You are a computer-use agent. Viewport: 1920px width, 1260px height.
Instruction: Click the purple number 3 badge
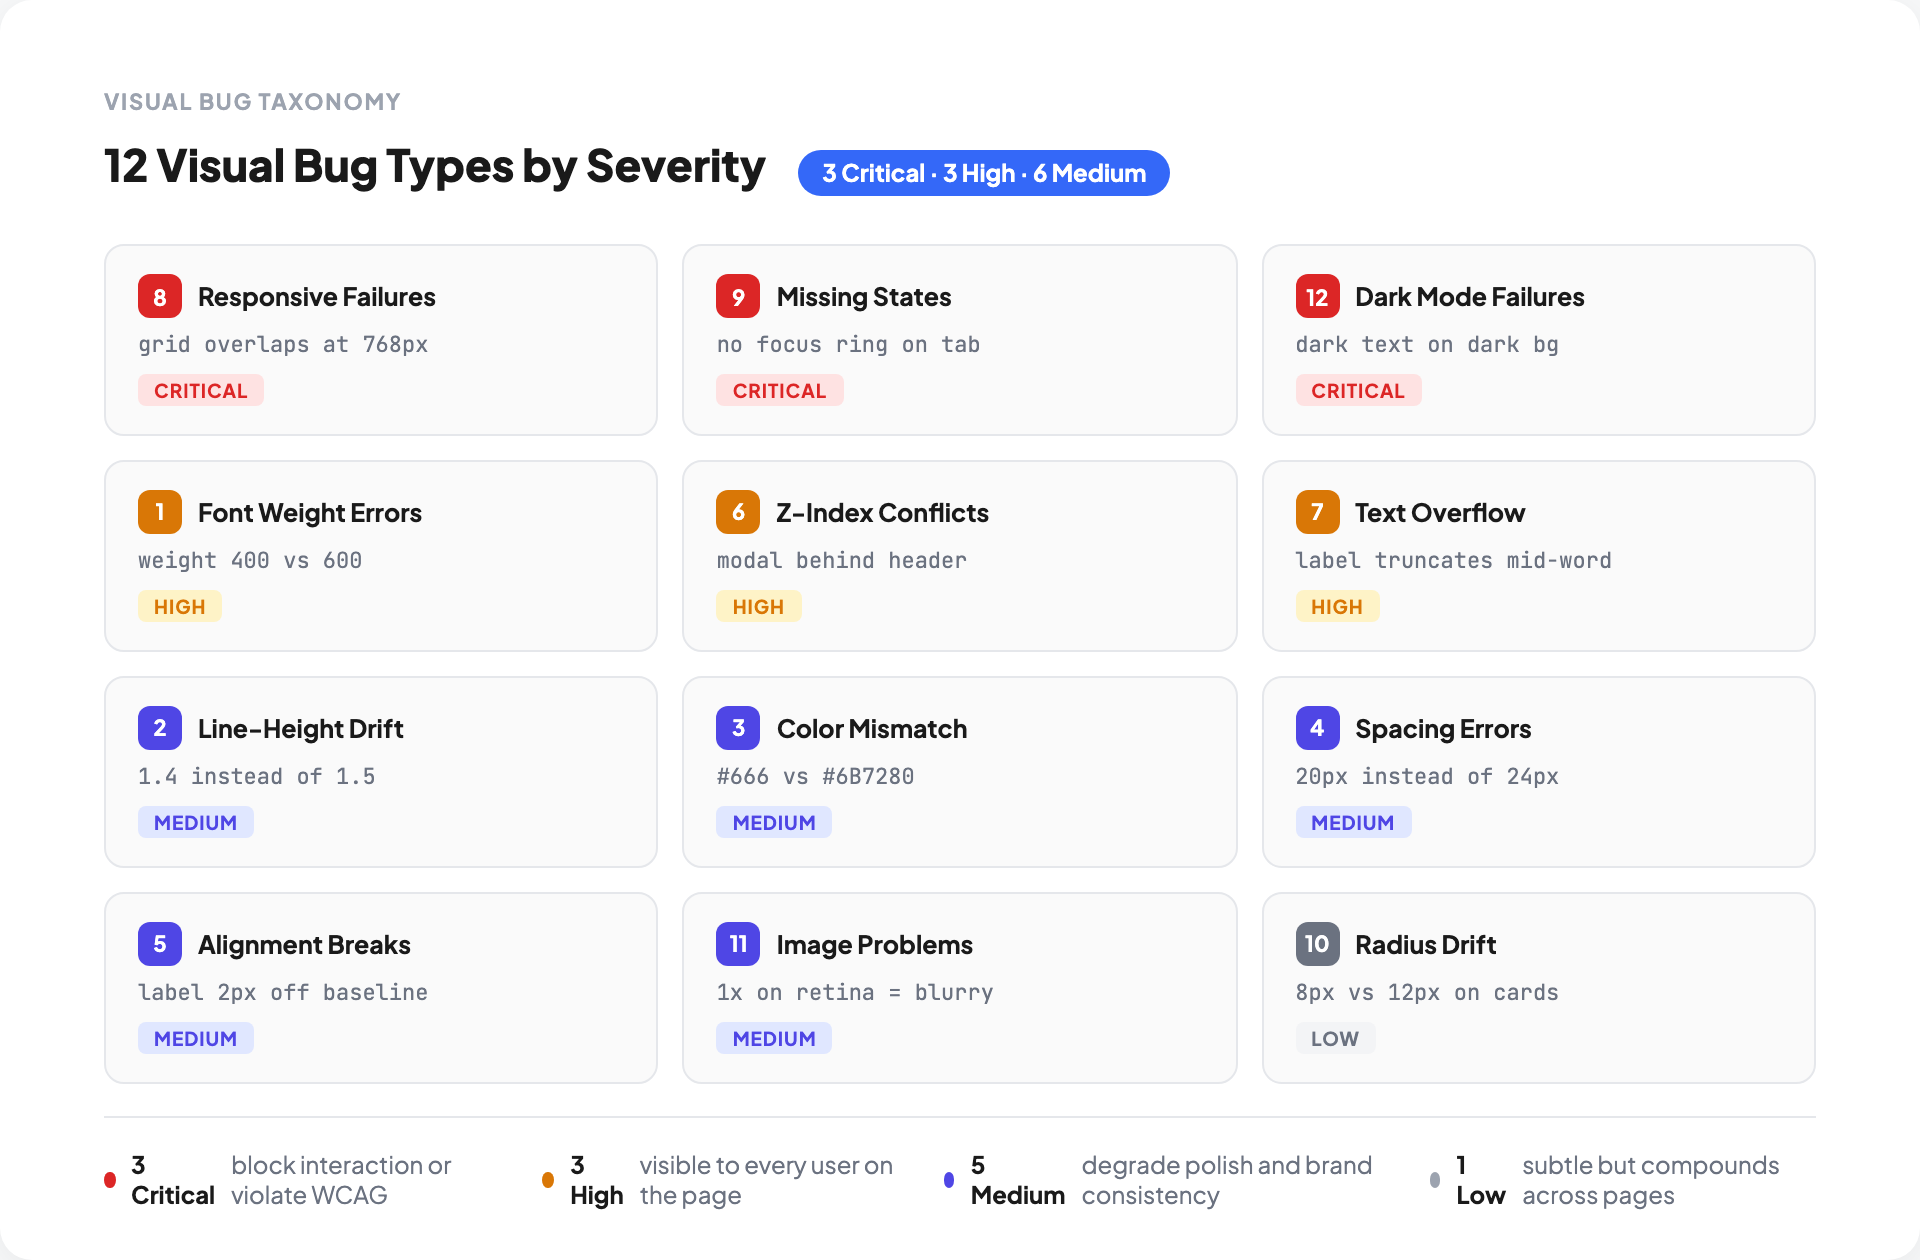point(738,728)
